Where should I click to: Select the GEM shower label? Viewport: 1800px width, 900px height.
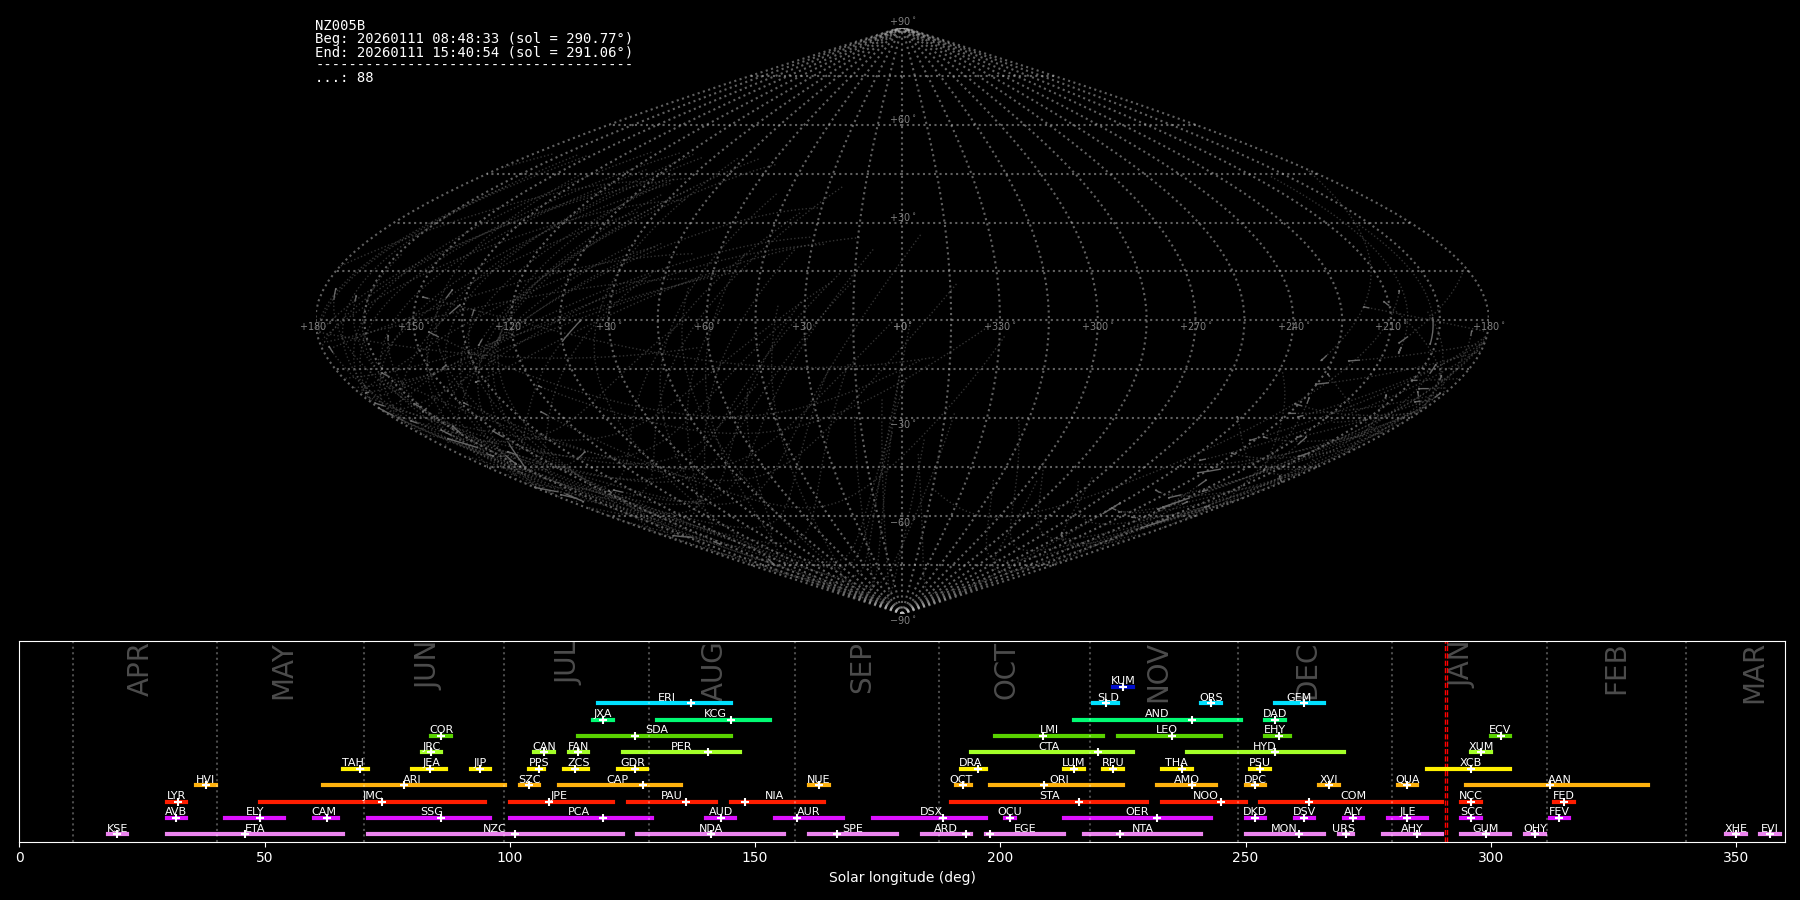(1299, 698)
